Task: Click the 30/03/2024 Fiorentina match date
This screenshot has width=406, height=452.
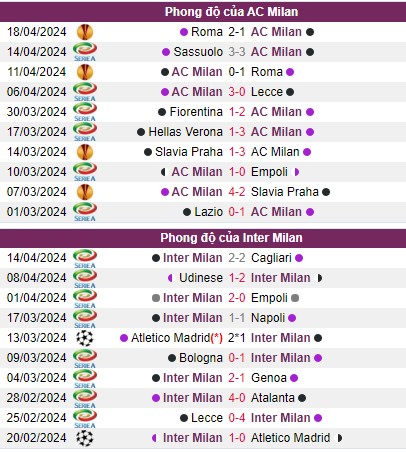Action: pyautogui.click(x=37, y=112)
